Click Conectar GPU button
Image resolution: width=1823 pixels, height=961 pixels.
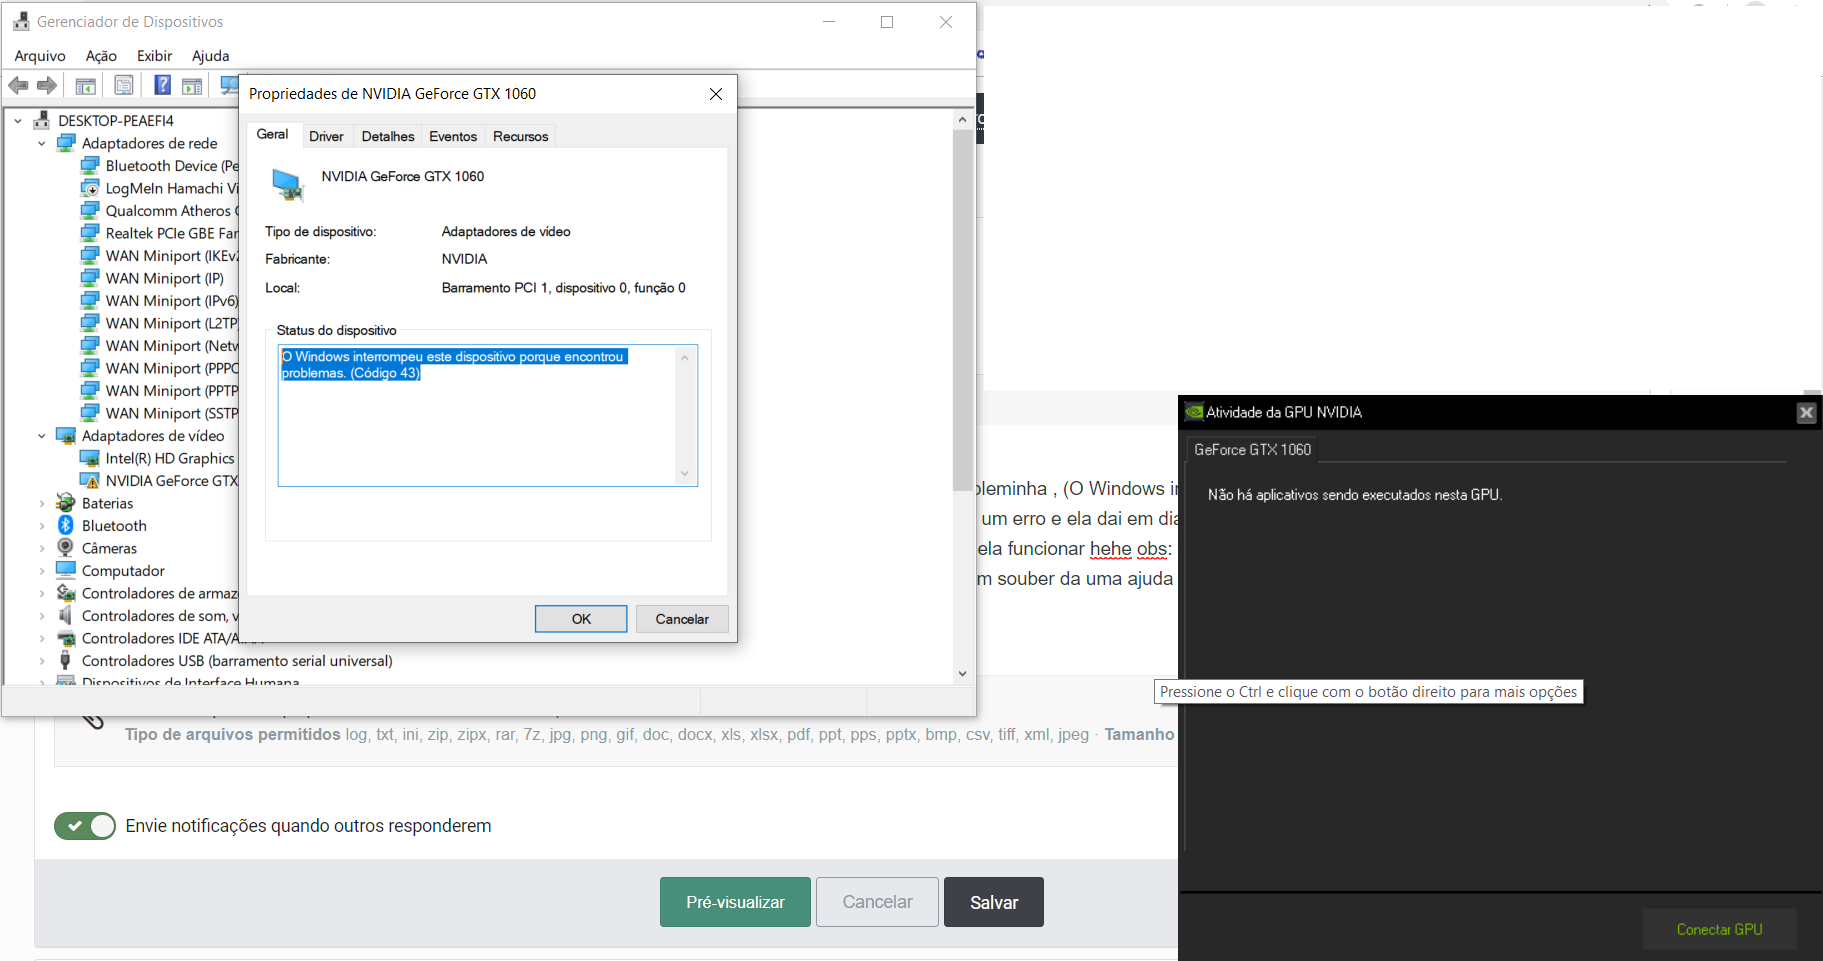1719,929
